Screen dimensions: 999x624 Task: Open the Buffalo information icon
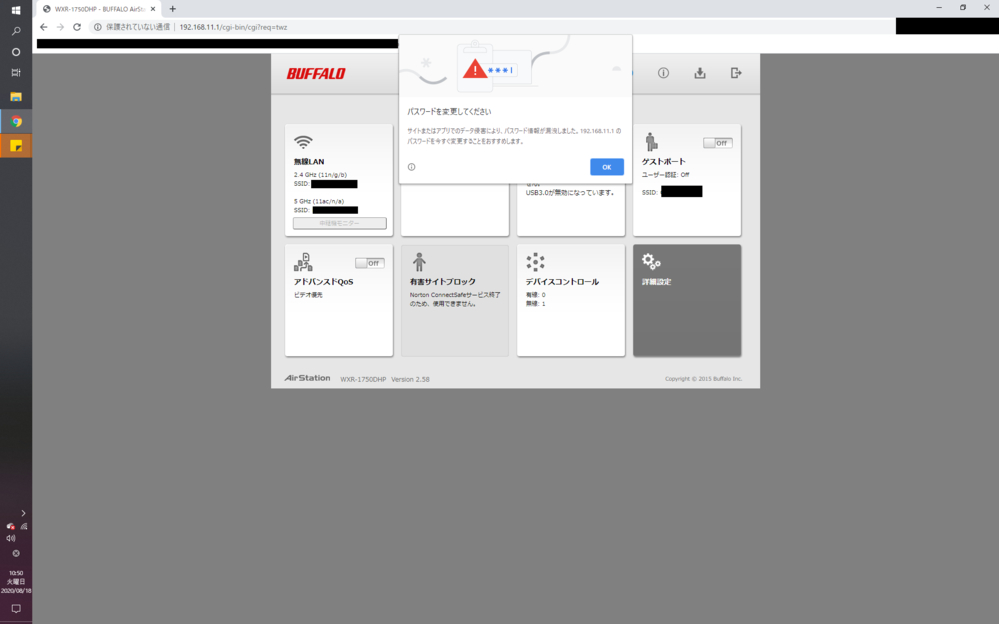point(663,73)
